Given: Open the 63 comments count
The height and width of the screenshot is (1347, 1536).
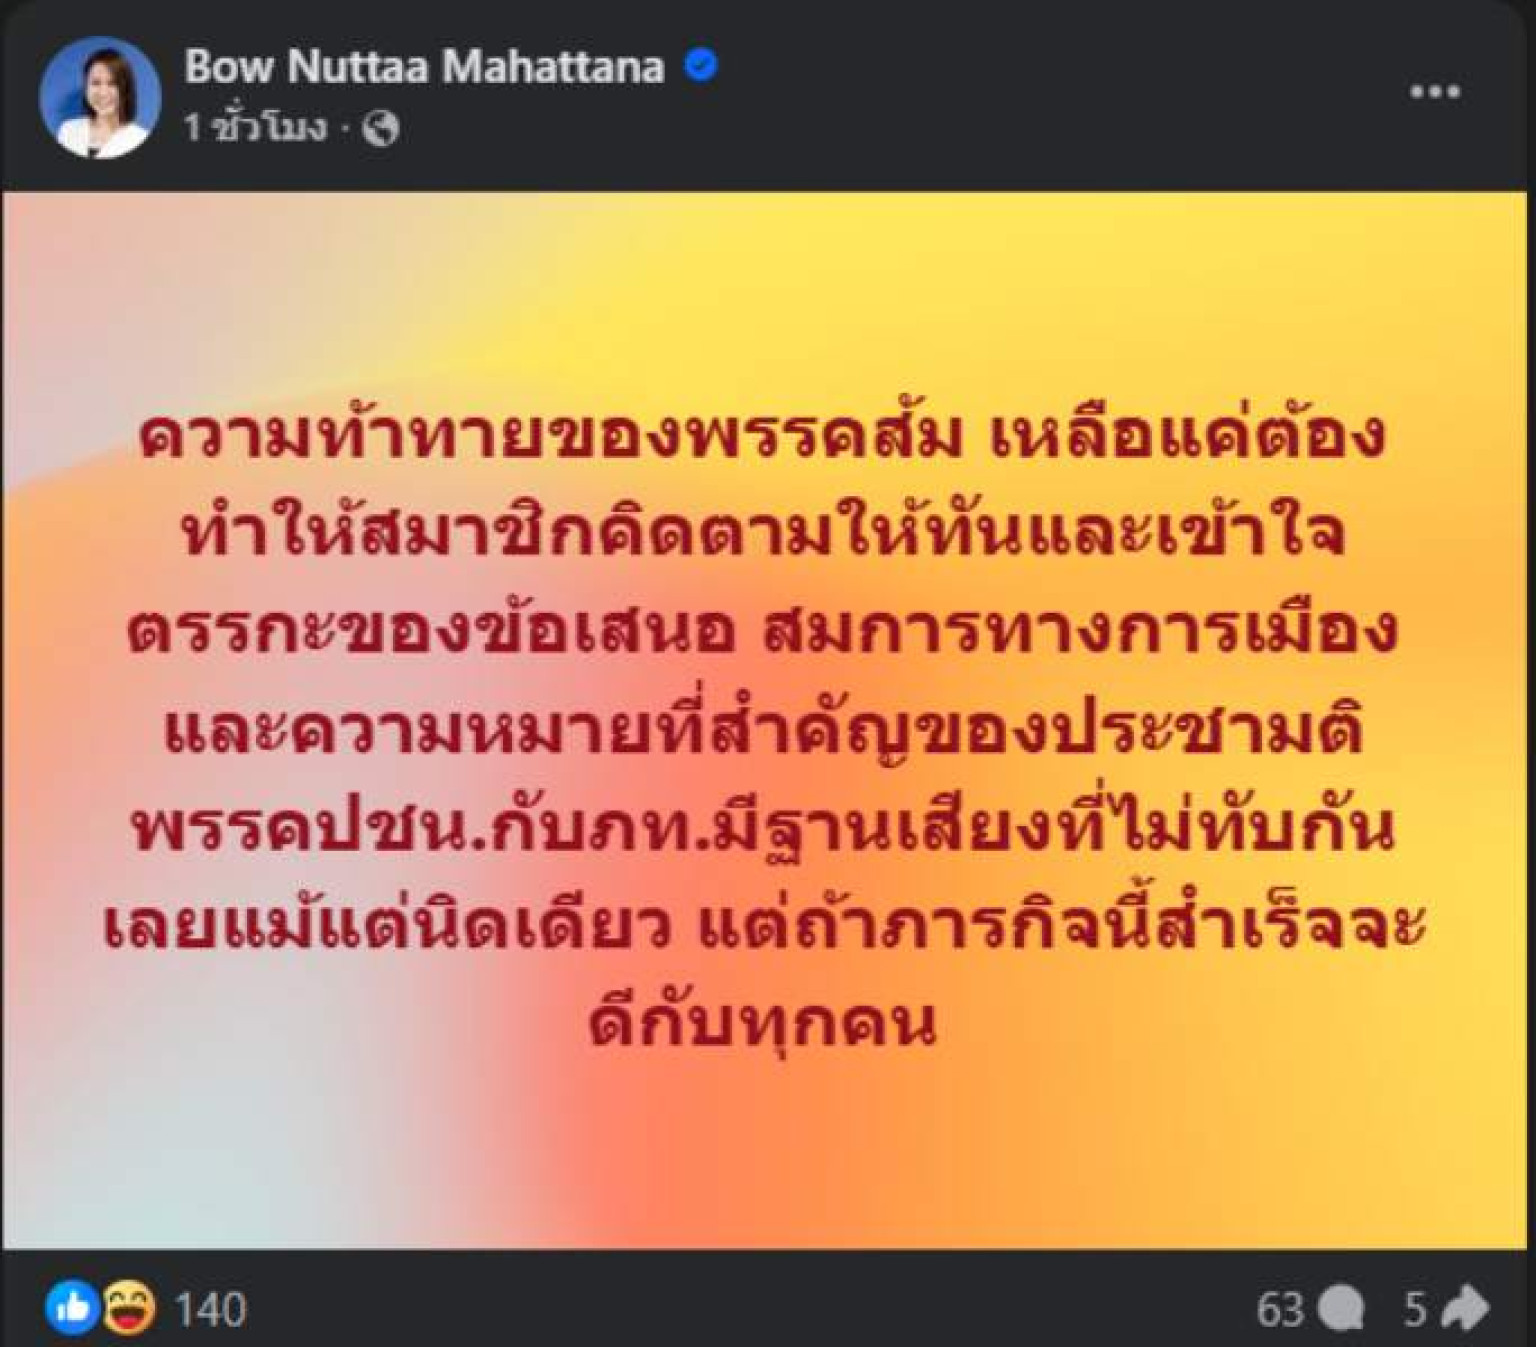Looking at the screenshot, I should [1281, 1309].
